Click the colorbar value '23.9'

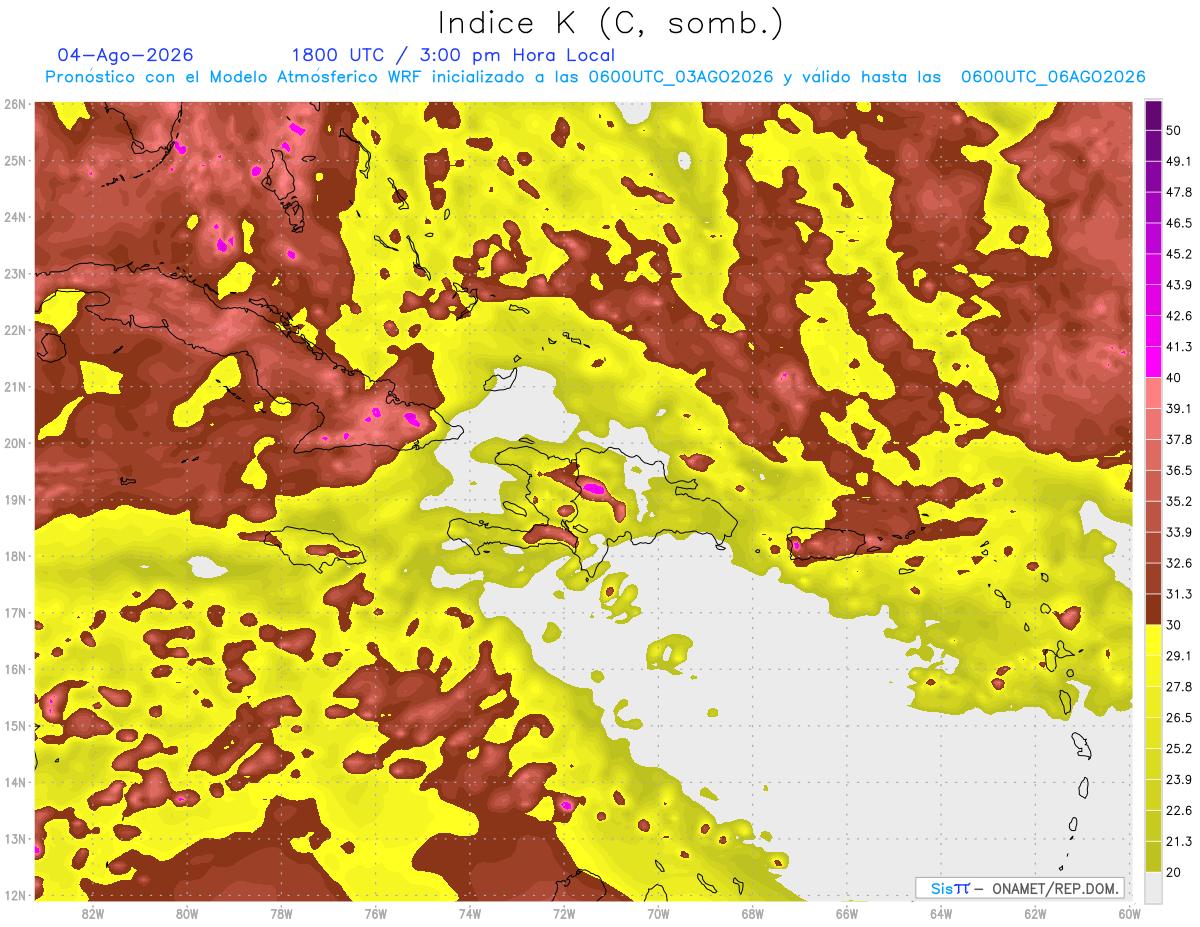[x=1178, y=780]
